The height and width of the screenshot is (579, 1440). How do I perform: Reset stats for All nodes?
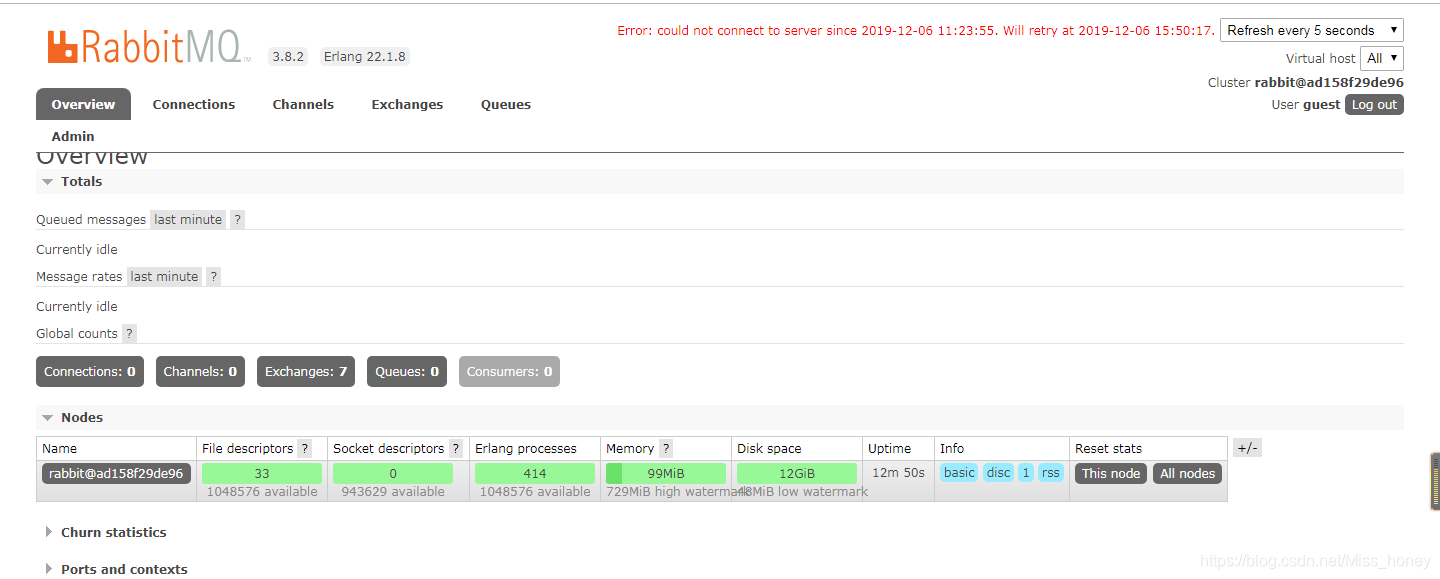[x=1188, y=473]
